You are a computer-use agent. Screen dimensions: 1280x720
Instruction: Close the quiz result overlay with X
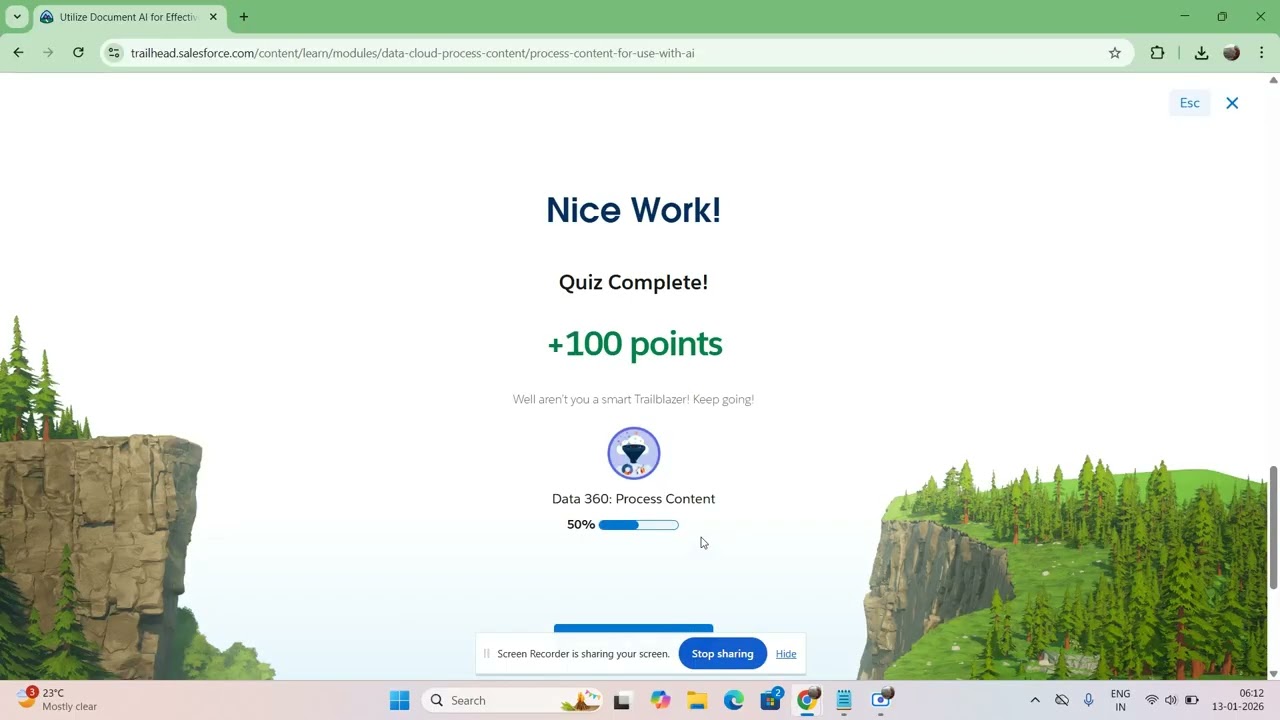click(x=1232, y=103)
